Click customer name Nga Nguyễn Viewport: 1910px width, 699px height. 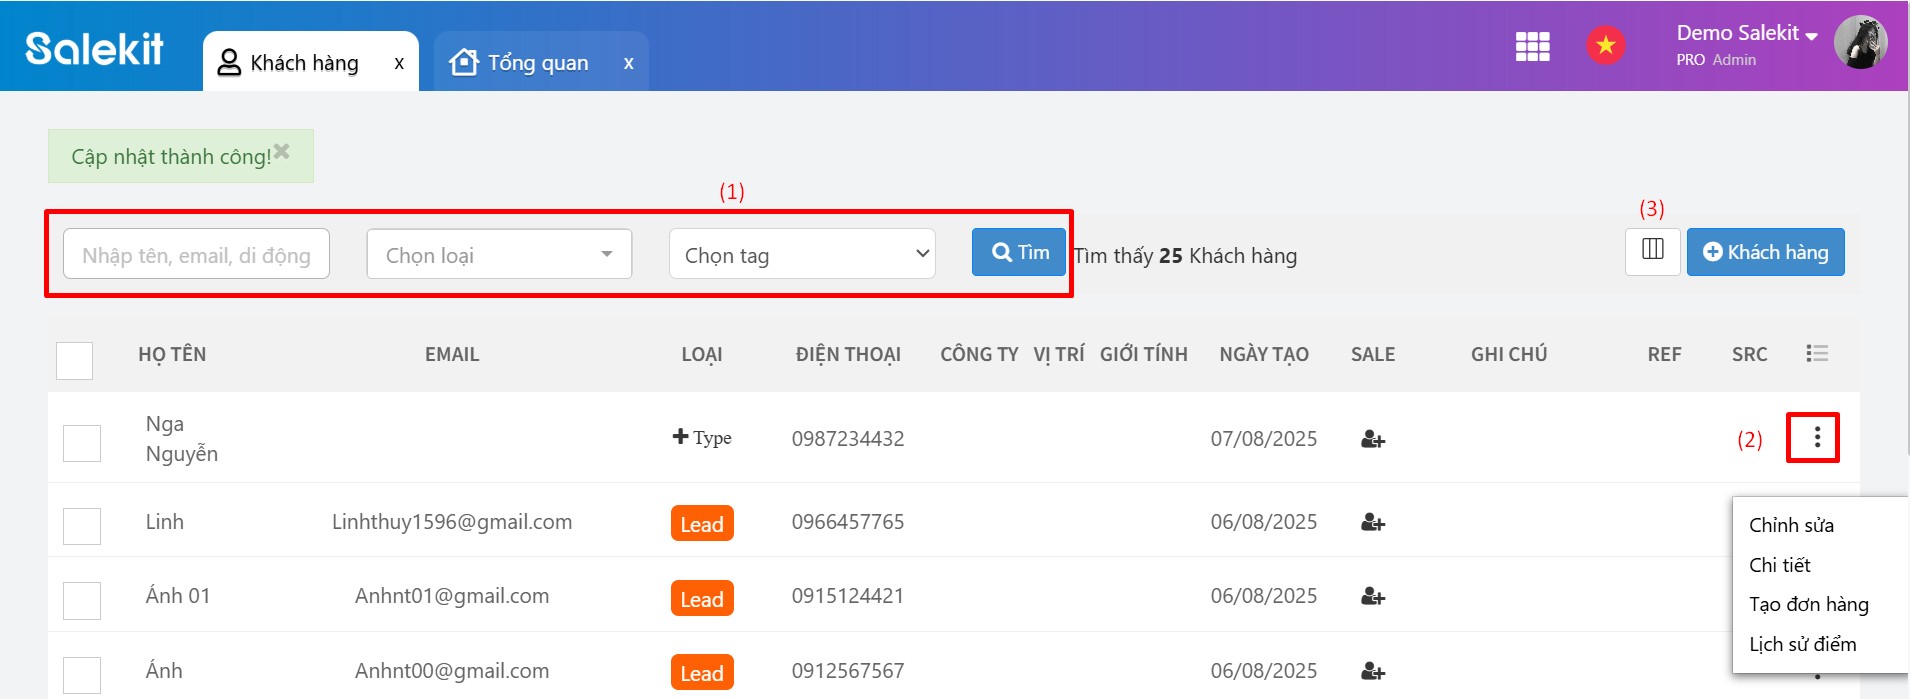click(x=181, y=438)
